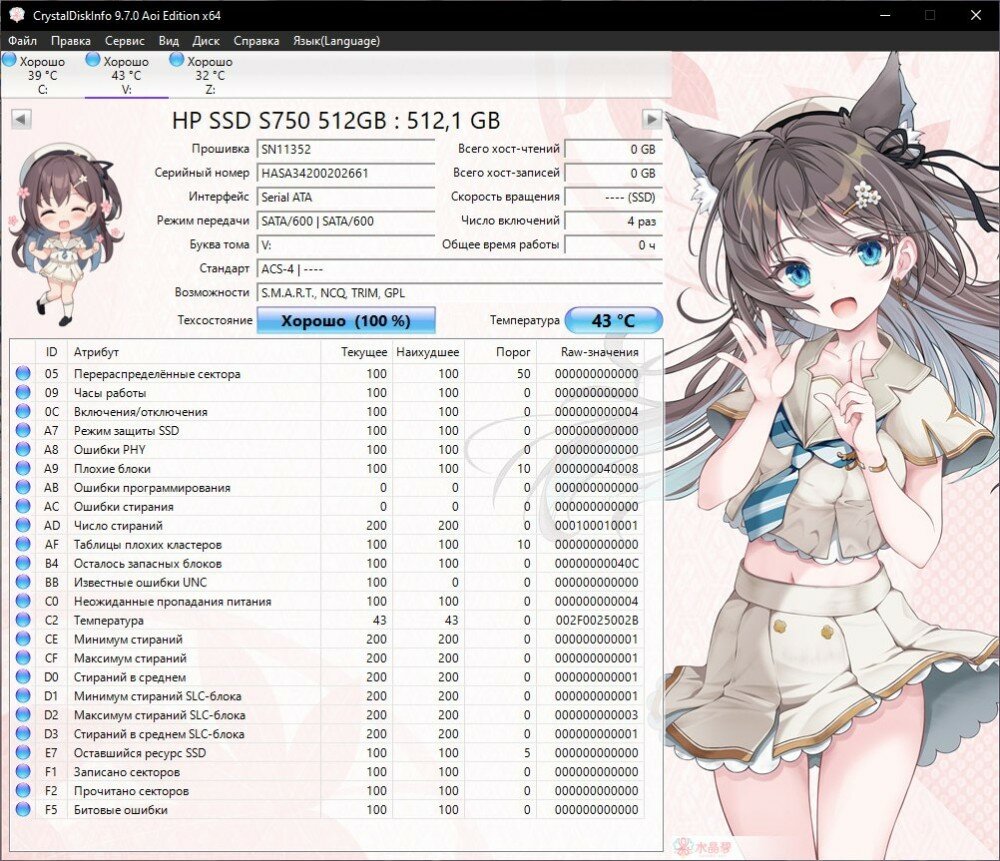
Task: Select disk C: tab at 39 °C
Action: 42,75
